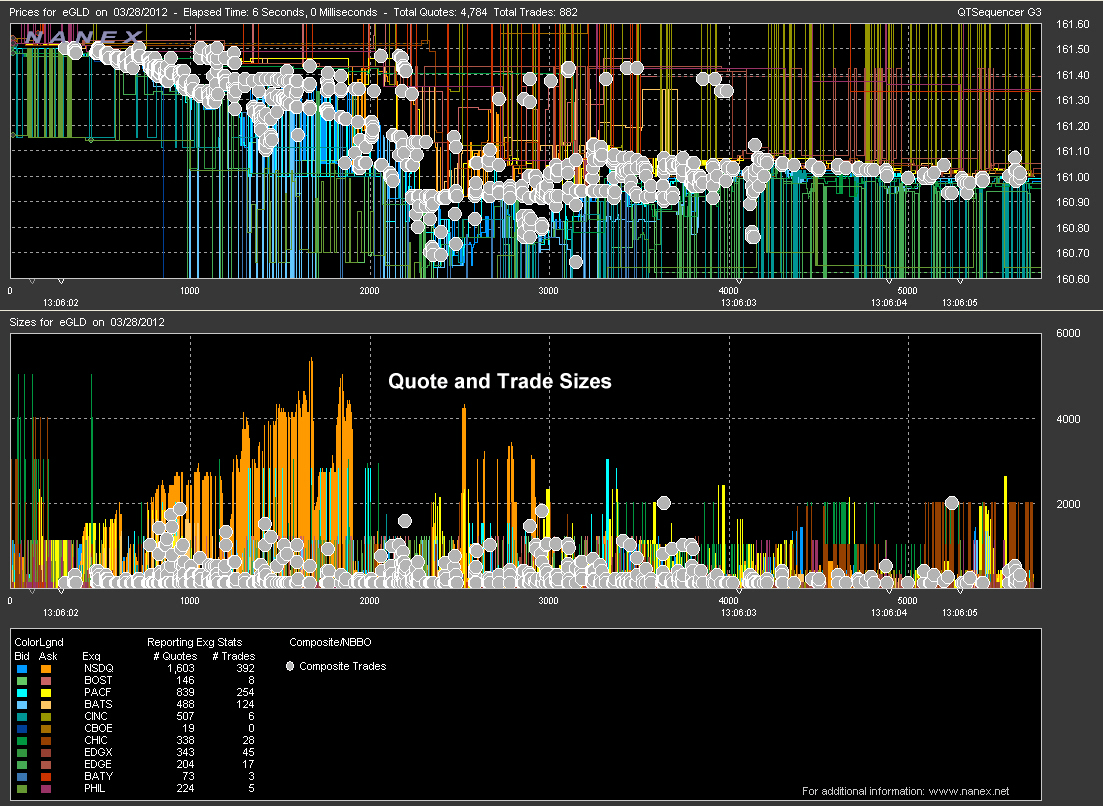Select the 'QTSequencer G3' label
The height and width of the screenshot is (806, 1103).
pyautogui.click(x=999, y=12)
